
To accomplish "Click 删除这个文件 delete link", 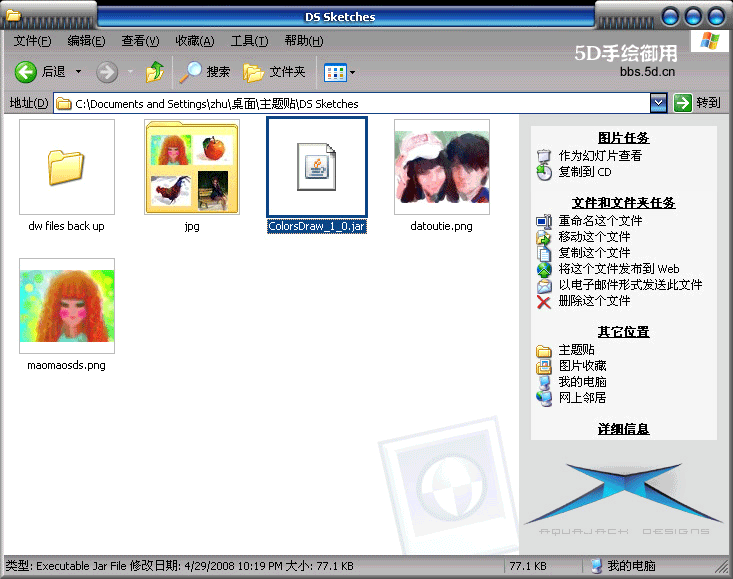I will 594,300.
